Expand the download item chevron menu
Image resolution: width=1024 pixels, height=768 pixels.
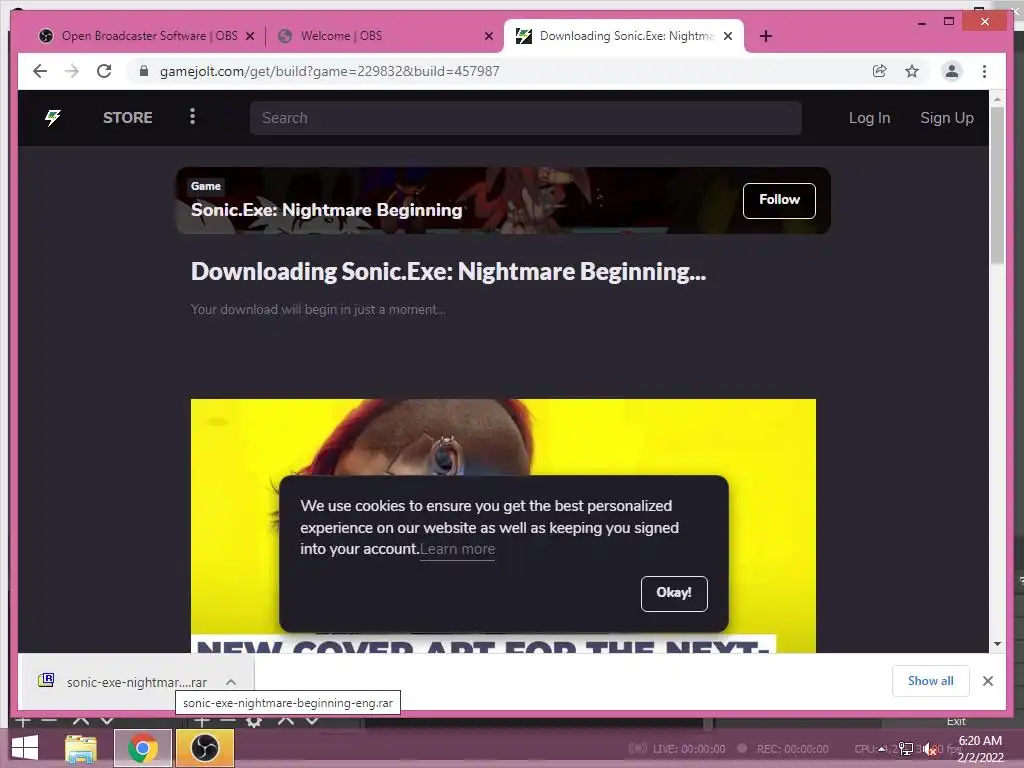pos(231,682)
